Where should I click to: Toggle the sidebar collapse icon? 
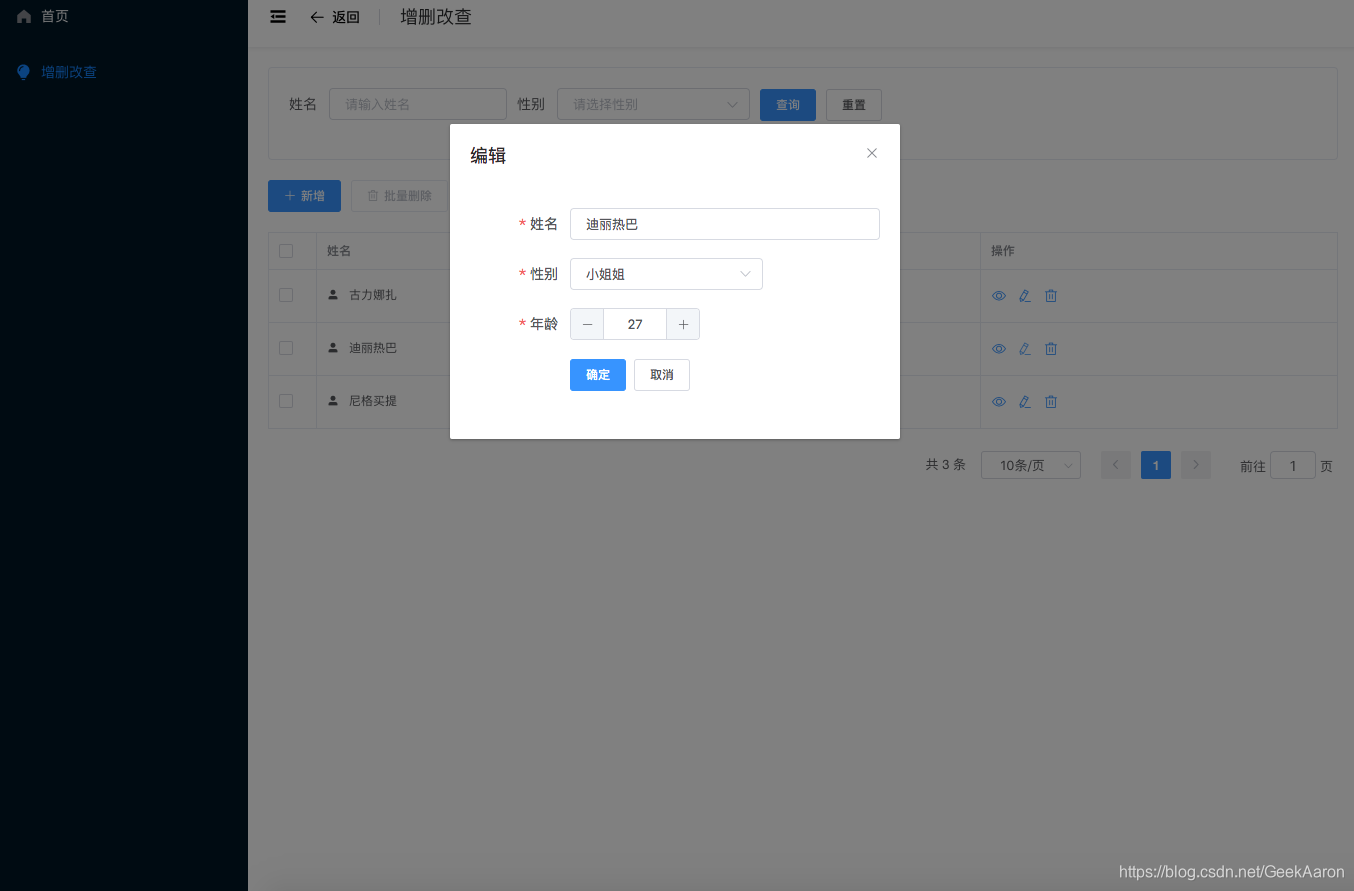[278, 16]
